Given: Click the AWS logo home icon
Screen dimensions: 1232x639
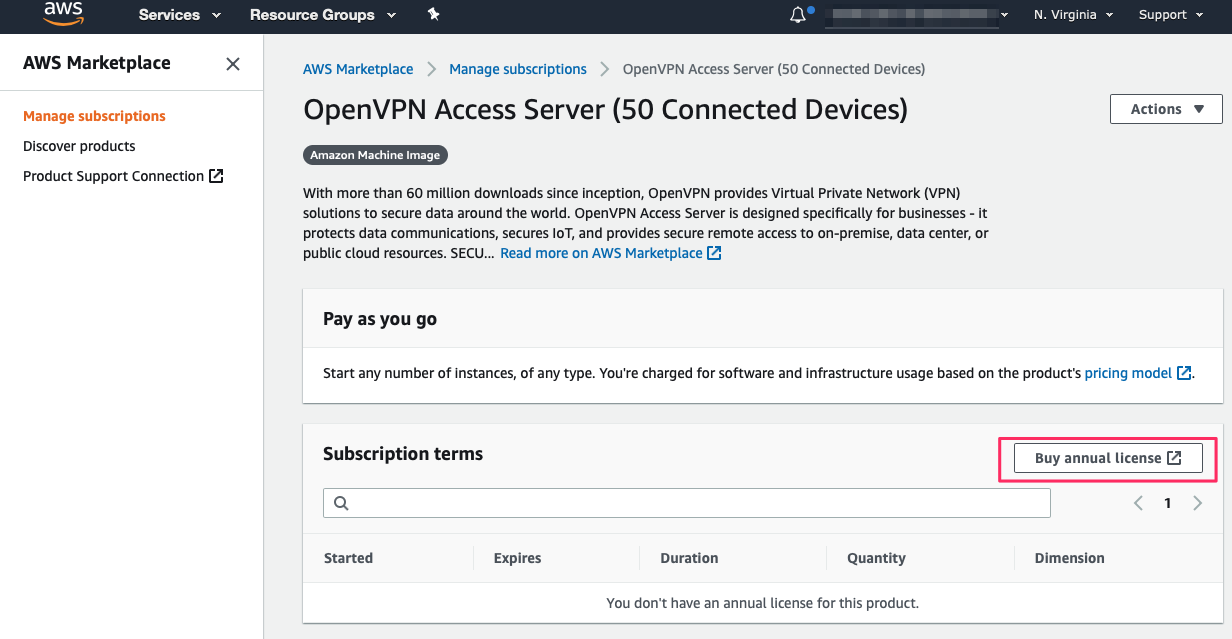Looking at the screenshot, I should (63, 14).
